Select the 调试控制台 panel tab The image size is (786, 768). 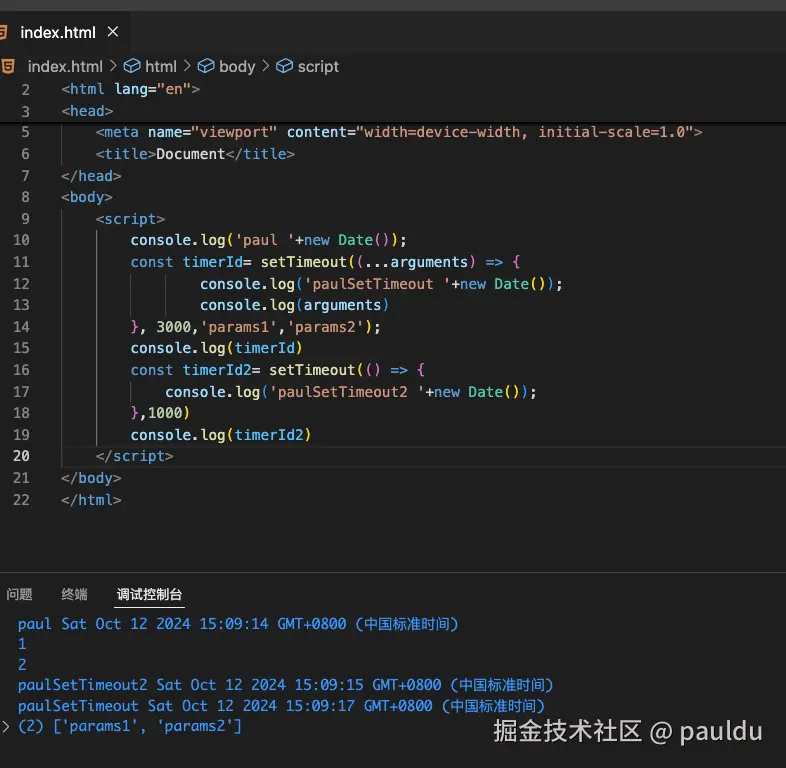[x=149, y=594]
